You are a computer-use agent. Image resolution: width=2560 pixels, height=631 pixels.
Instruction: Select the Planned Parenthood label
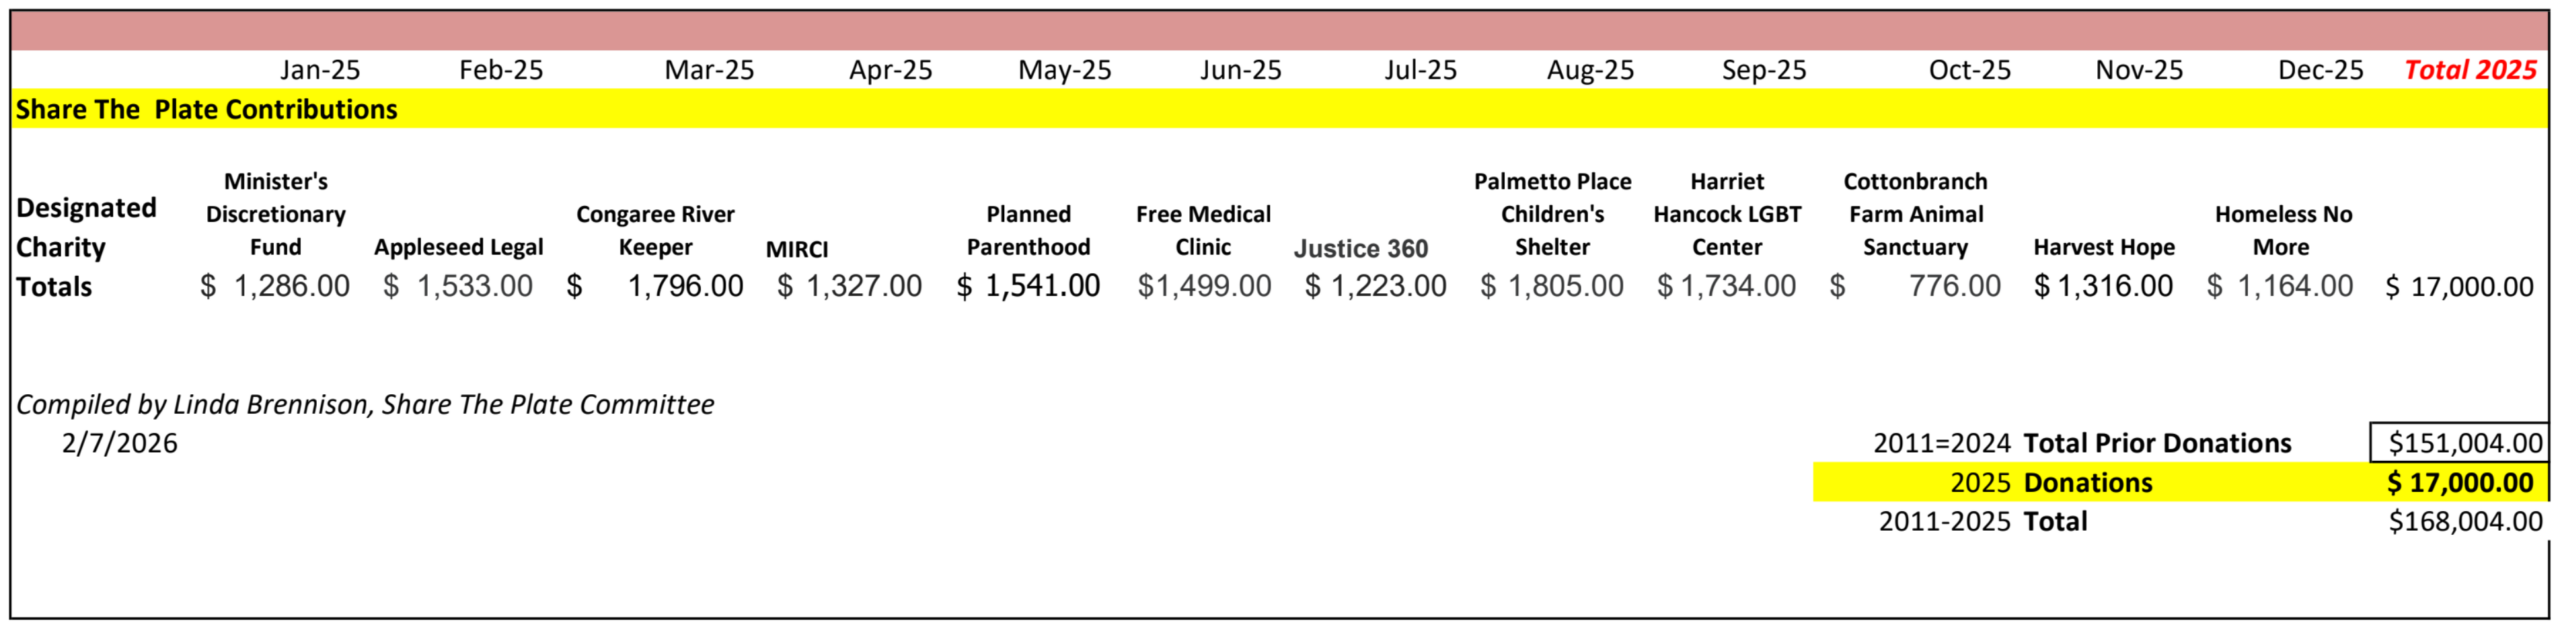click(x=1028, y=230)
